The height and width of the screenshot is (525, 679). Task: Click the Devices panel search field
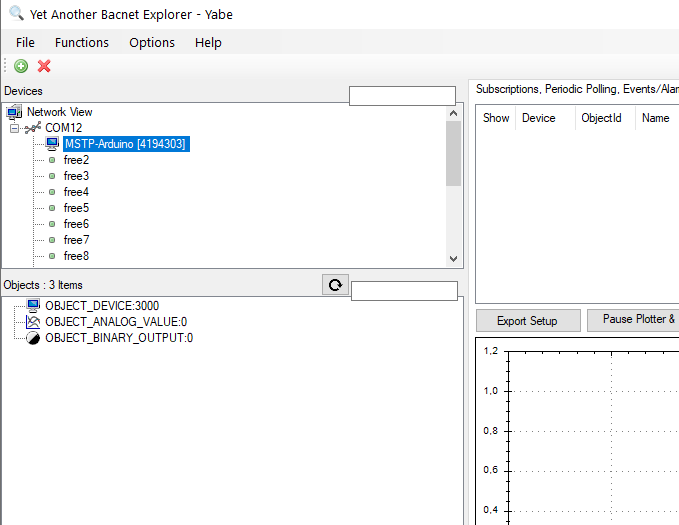tap(402, 95)
